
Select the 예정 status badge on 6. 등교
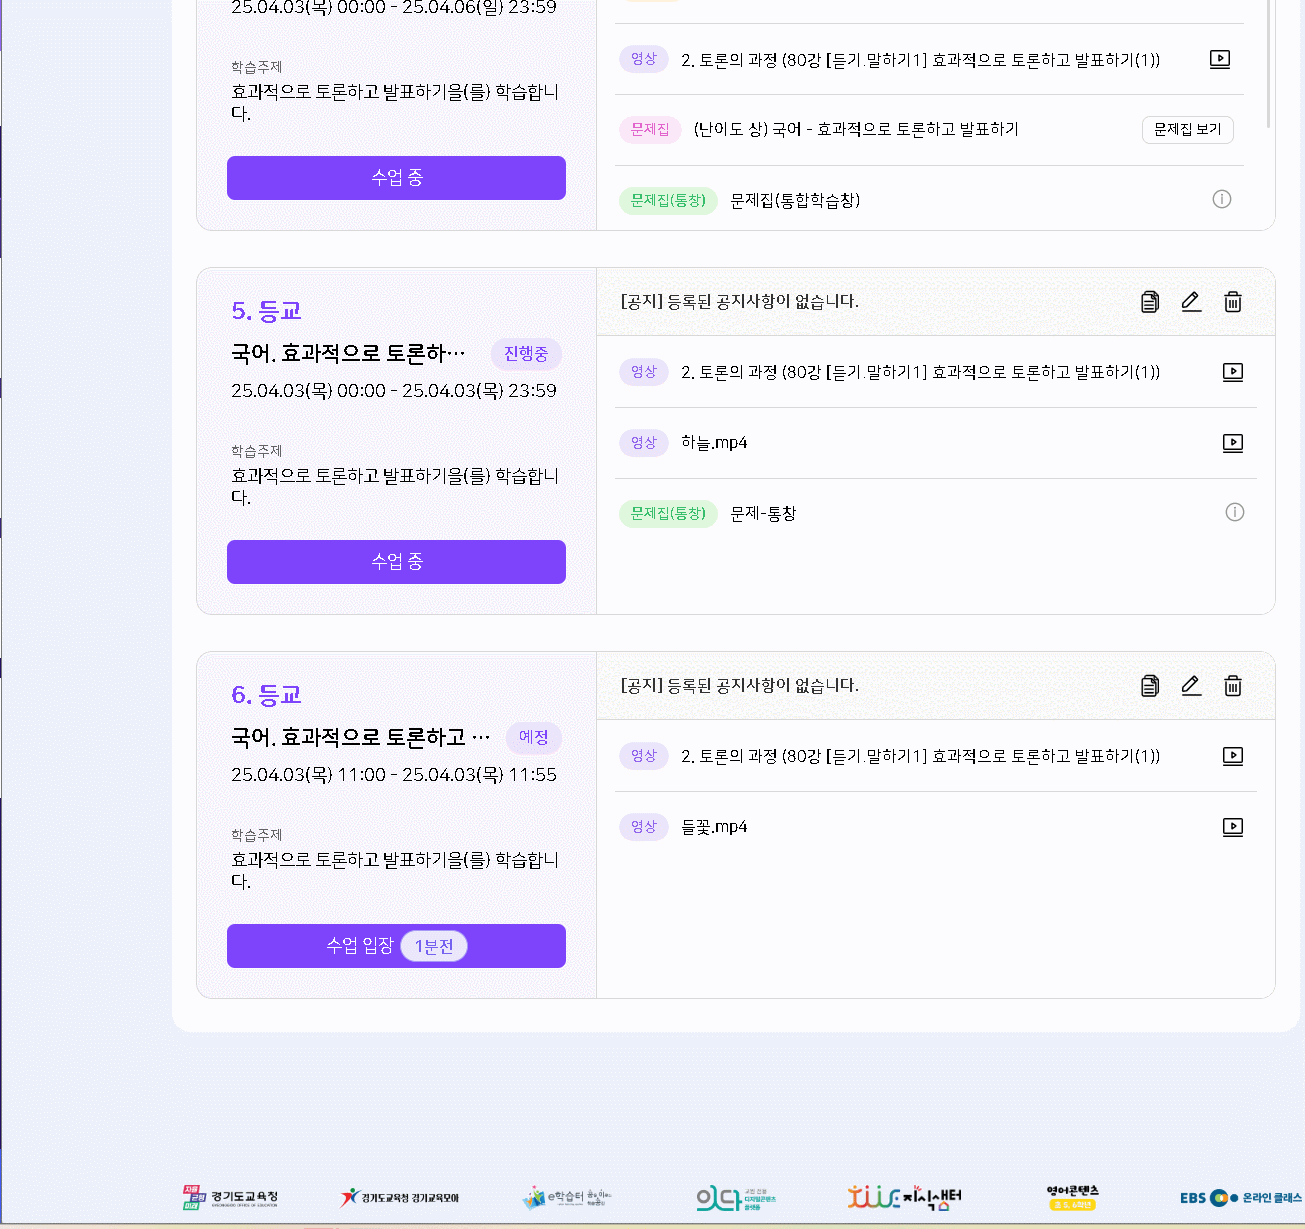[533, 738]
